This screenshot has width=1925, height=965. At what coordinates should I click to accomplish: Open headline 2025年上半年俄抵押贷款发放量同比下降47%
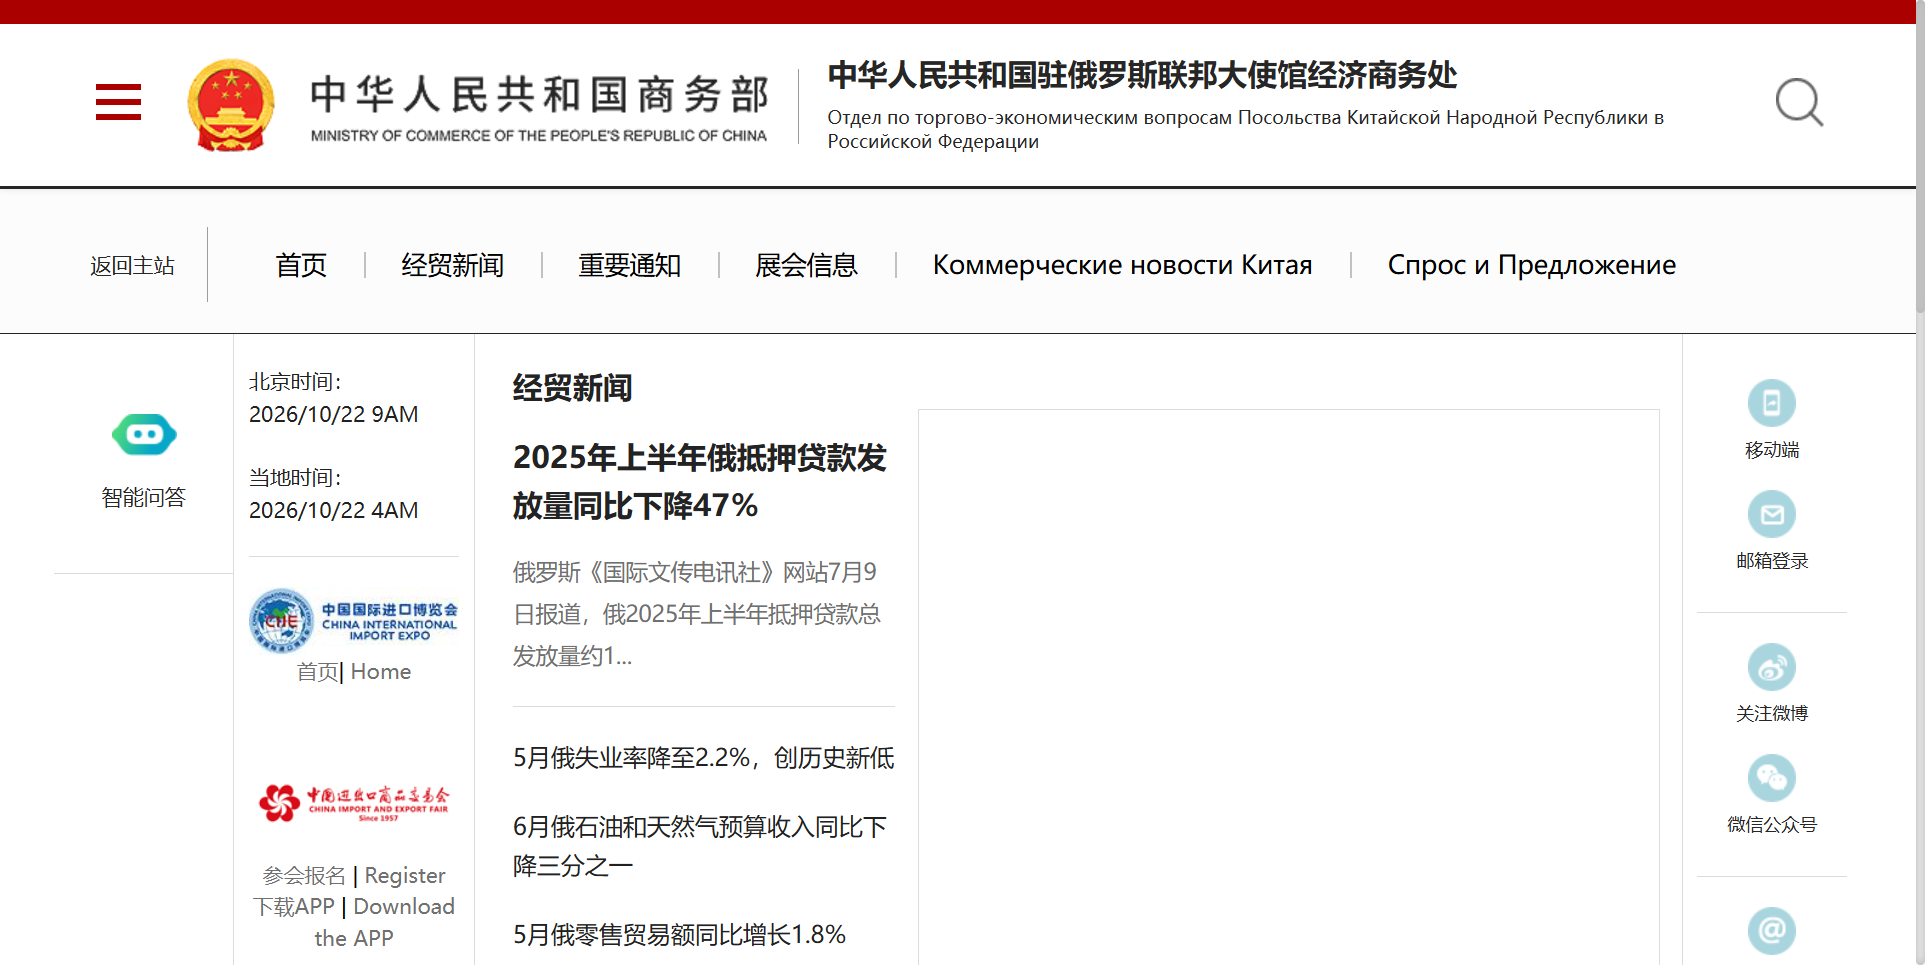[700, 481]
